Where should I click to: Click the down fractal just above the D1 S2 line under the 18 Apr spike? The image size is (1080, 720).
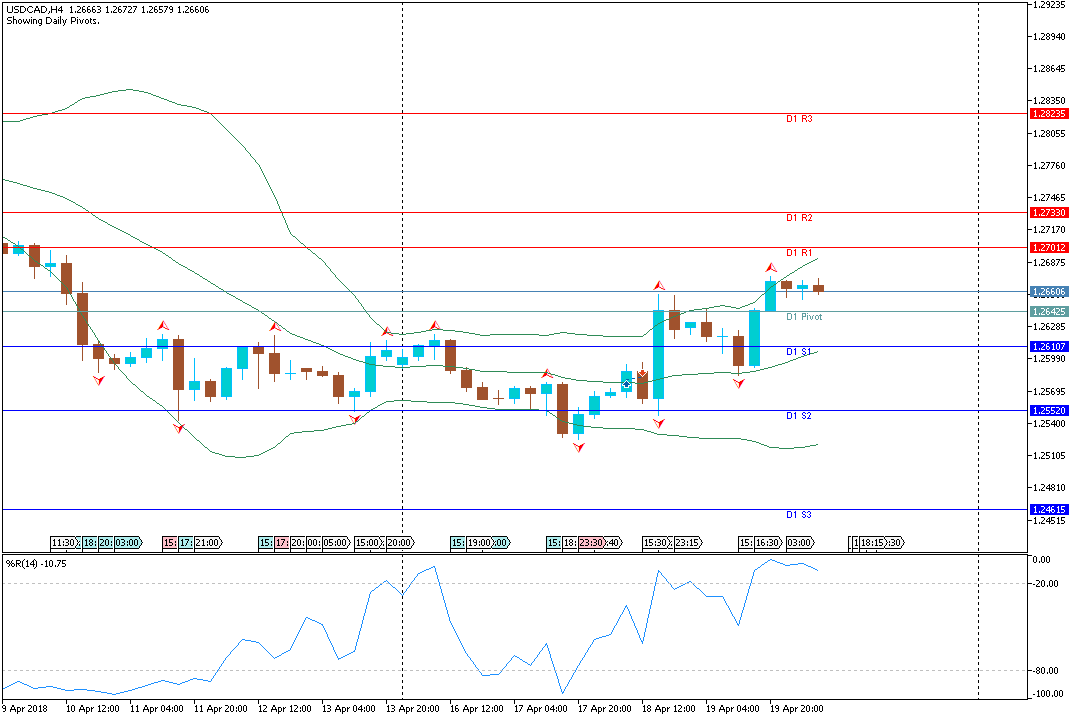pyautogui.click(x=658, y=423)
